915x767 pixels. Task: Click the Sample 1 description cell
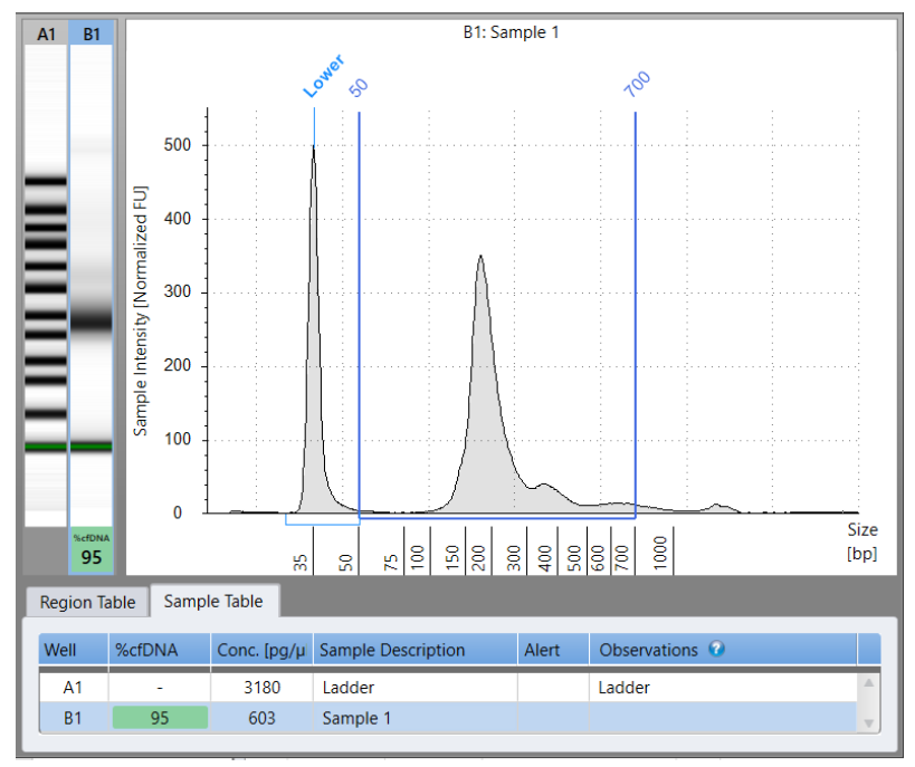(415, 718)
